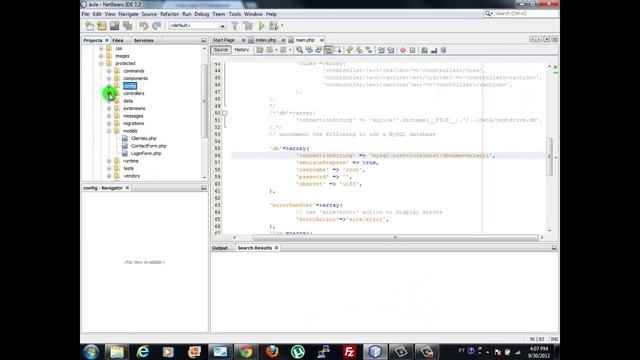Viewport: 640px width, 360px height.
Task: Open Google Chrome from the taskbar
Action: tap(246, 352)
